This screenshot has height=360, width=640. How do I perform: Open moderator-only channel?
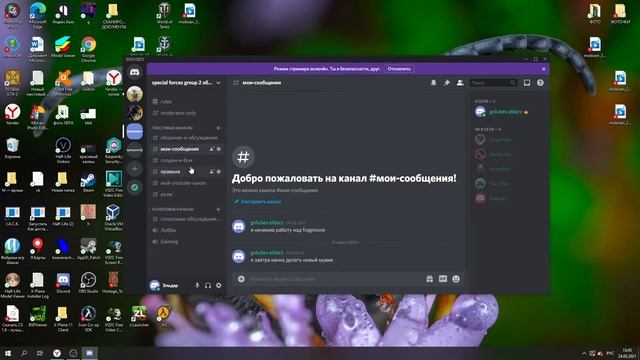[x=186, y=113]
